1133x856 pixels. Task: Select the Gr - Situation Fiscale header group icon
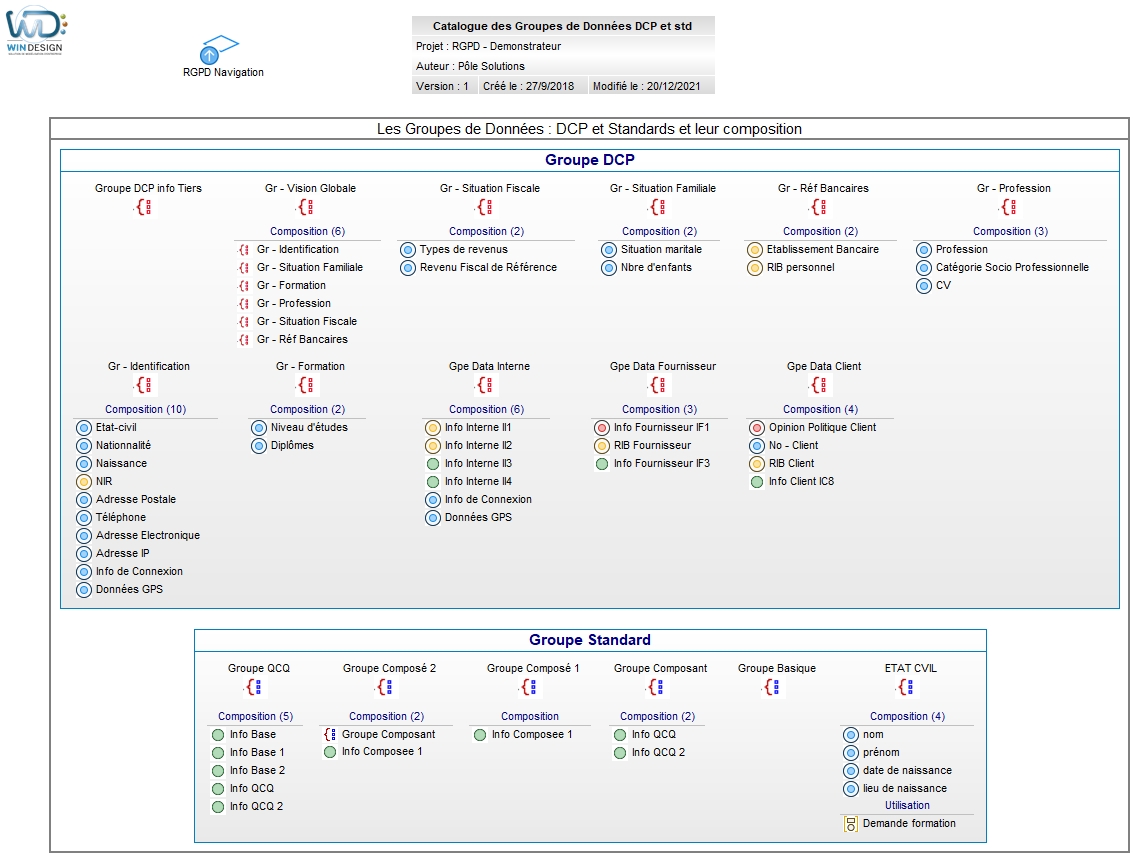[485, 207]
